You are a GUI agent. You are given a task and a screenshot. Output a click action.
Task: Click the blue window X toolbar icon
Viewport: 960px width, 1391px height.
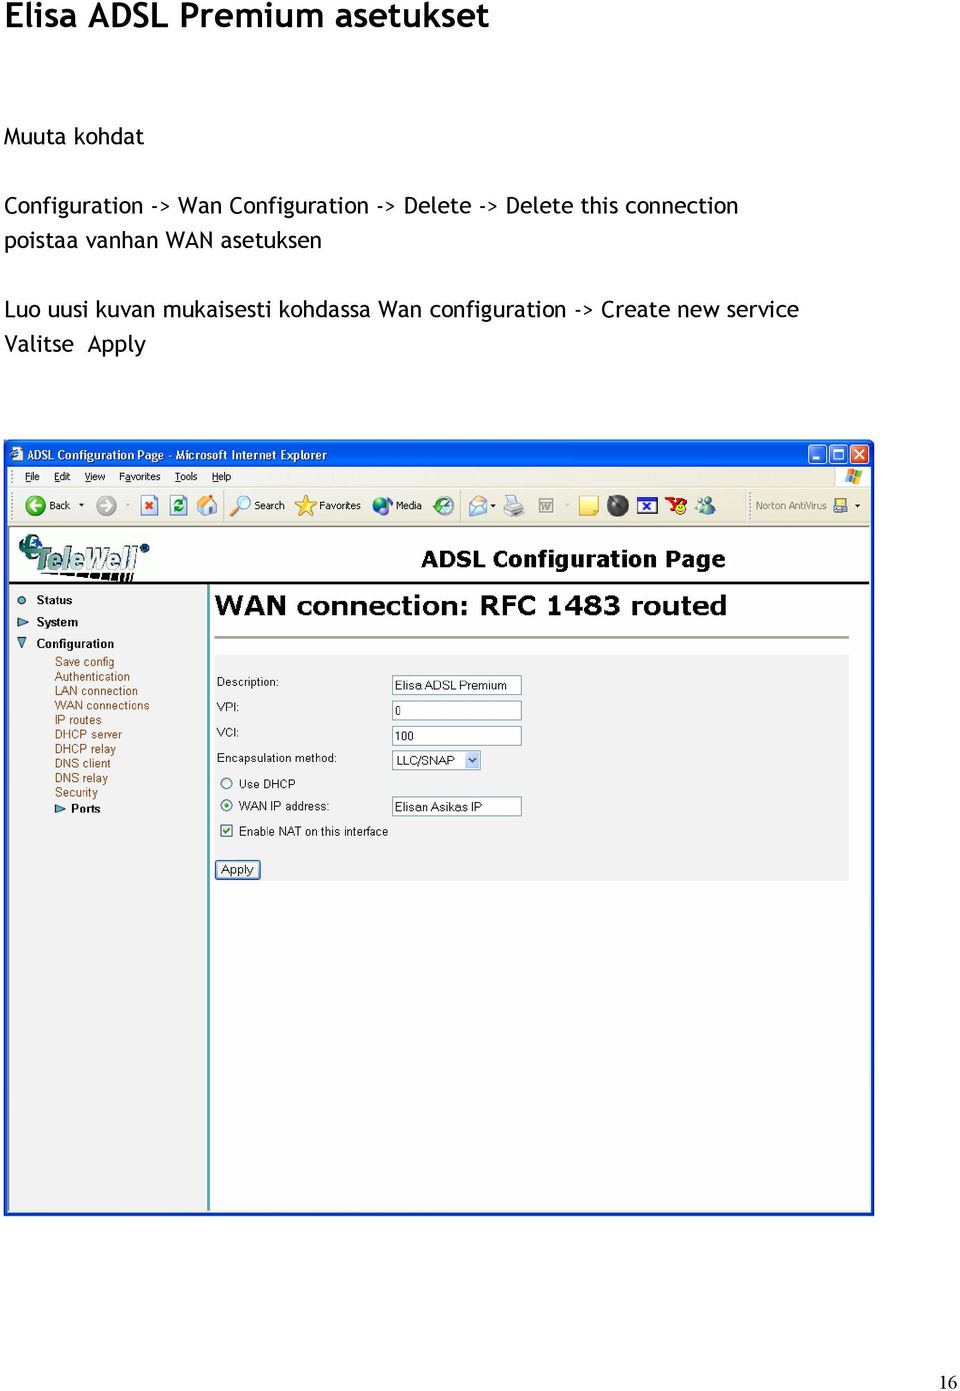click(647, 506)
